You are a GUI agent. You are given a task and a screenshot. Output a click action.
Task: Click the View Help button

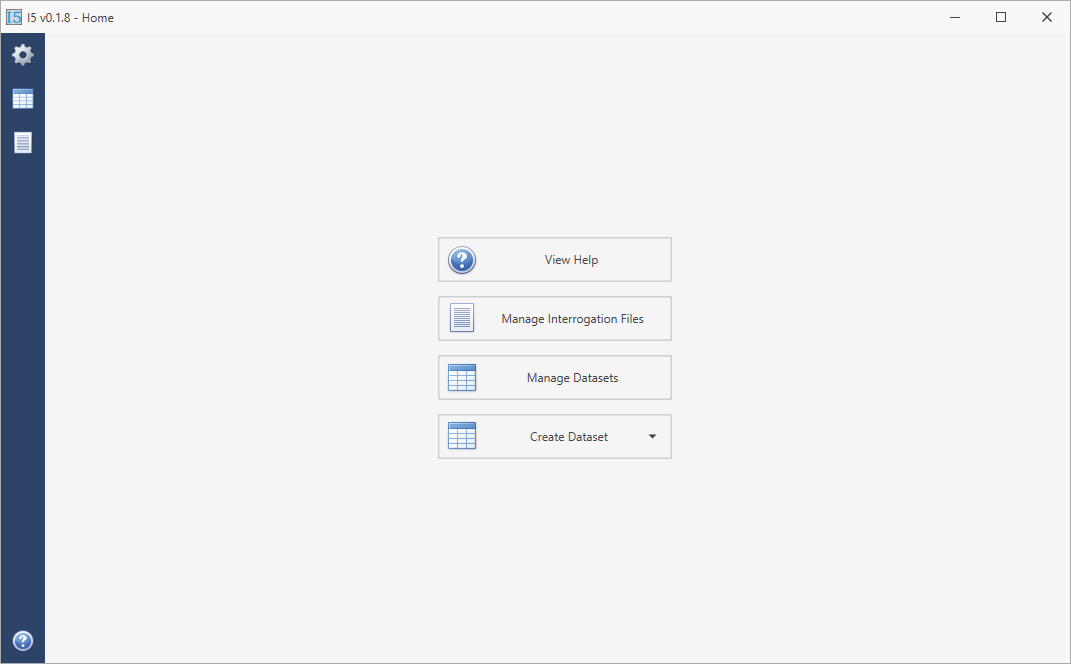pos(555,260)
